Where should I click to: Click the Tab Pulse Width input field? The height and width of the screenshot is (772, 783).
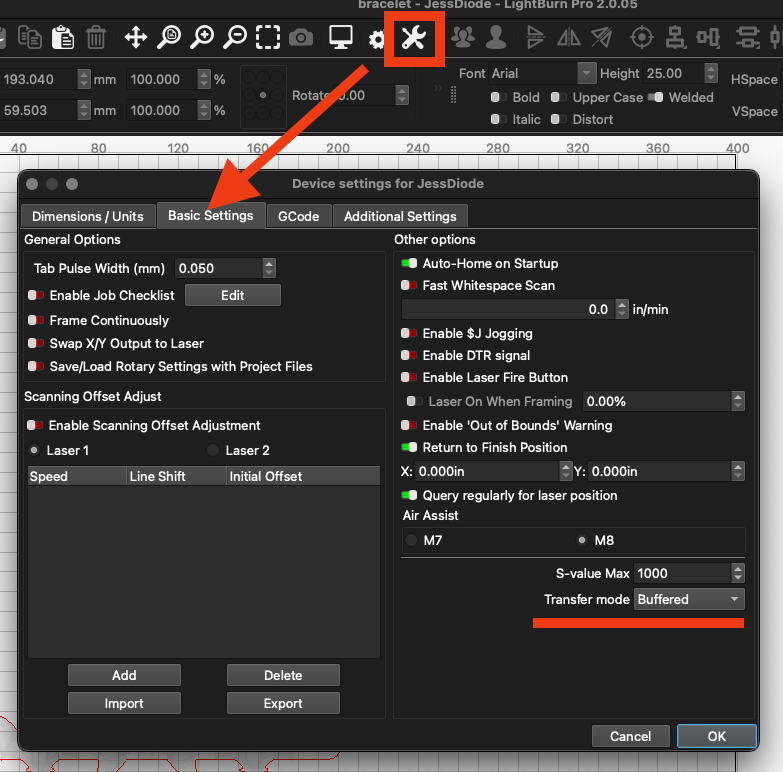tap(218, 268)
